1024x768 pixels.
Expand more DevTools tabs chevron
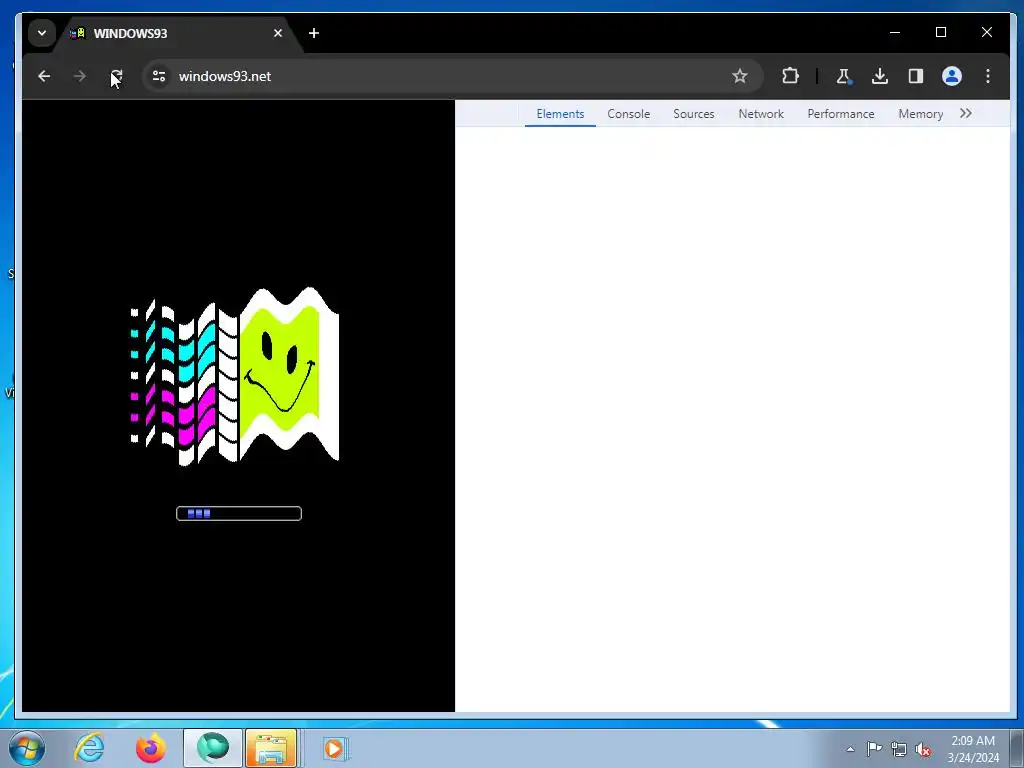point(966,114)
